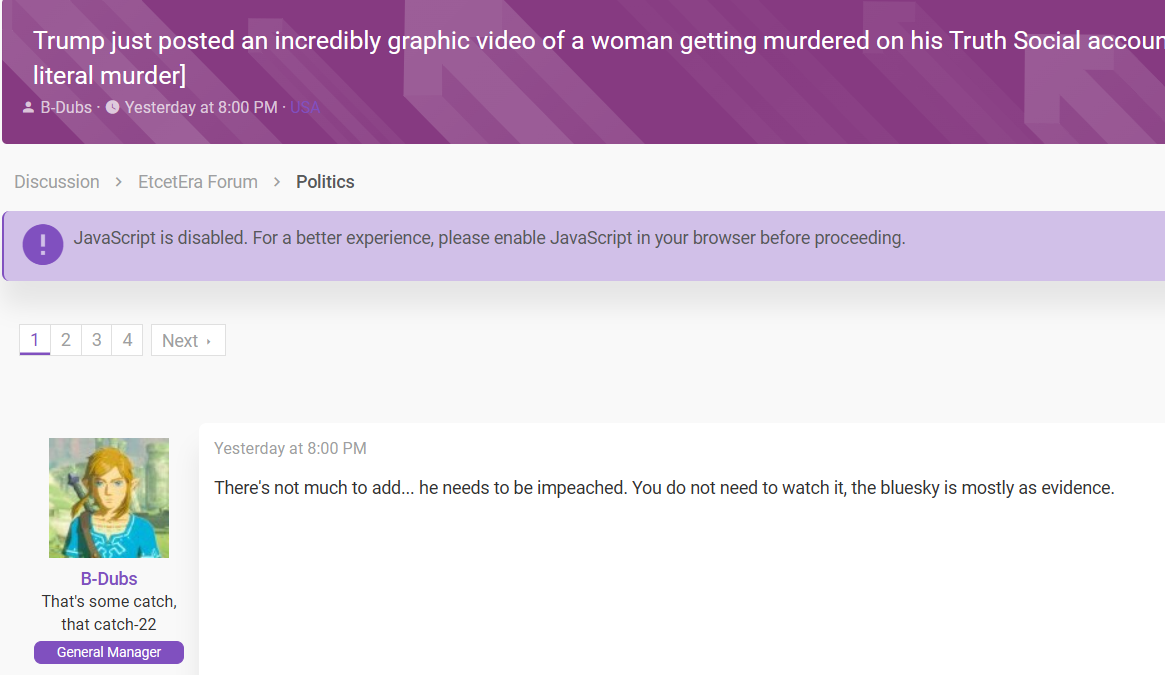Go to page 2 of the thread

coord(65,340)
